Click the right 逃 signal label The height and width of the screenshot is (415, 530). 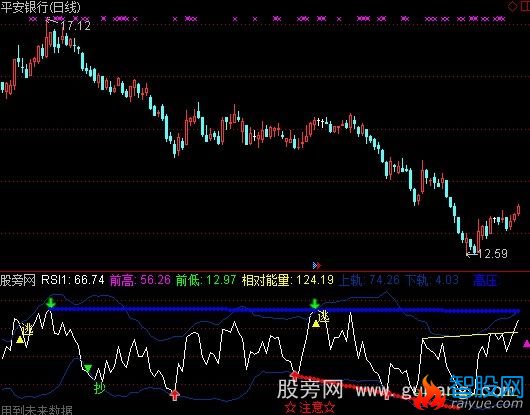324,317
